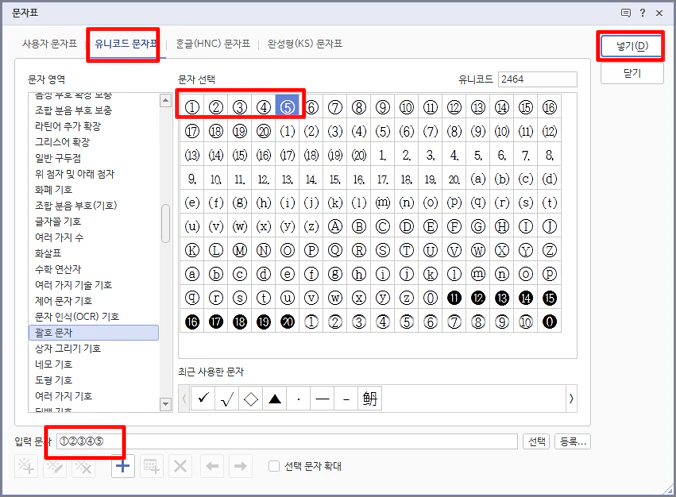The height and width of the screenshot is (497, 676).
Task: Click the X delete icon in bottom toolbar
Action: pyautogui.click(x=180, y=466)
